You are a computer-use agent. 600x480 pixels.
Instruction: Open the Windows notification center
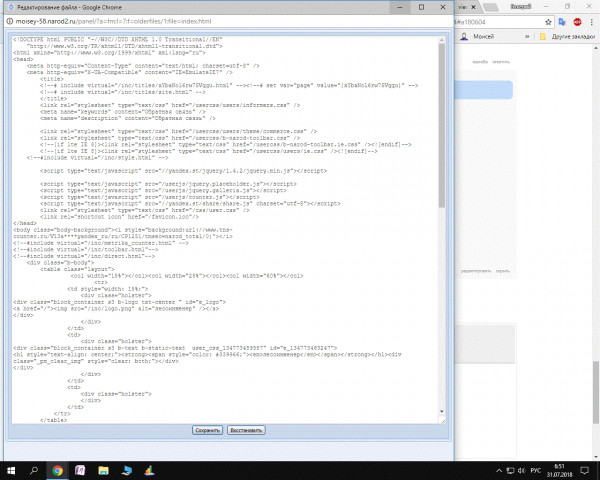[584, 470]
